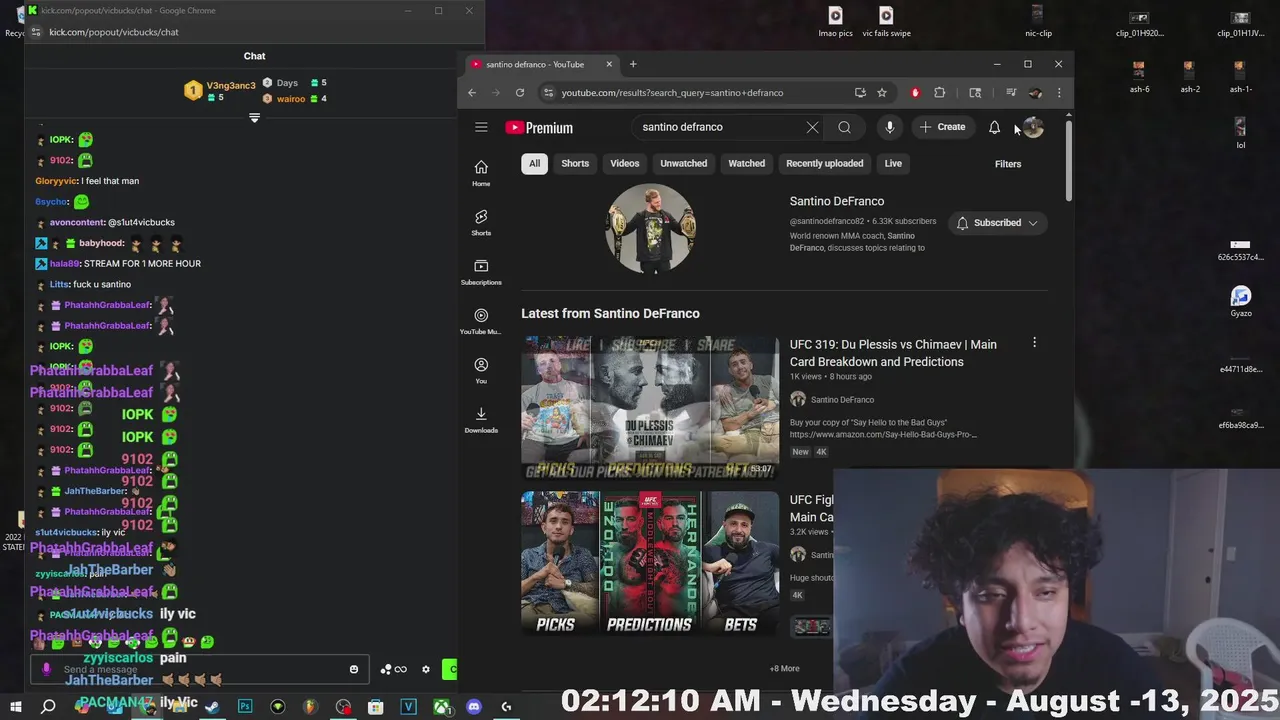Viewport: 1280px width, 720px height.
Task: View site information icon in YouTube address bar
Action: (548, 93)
